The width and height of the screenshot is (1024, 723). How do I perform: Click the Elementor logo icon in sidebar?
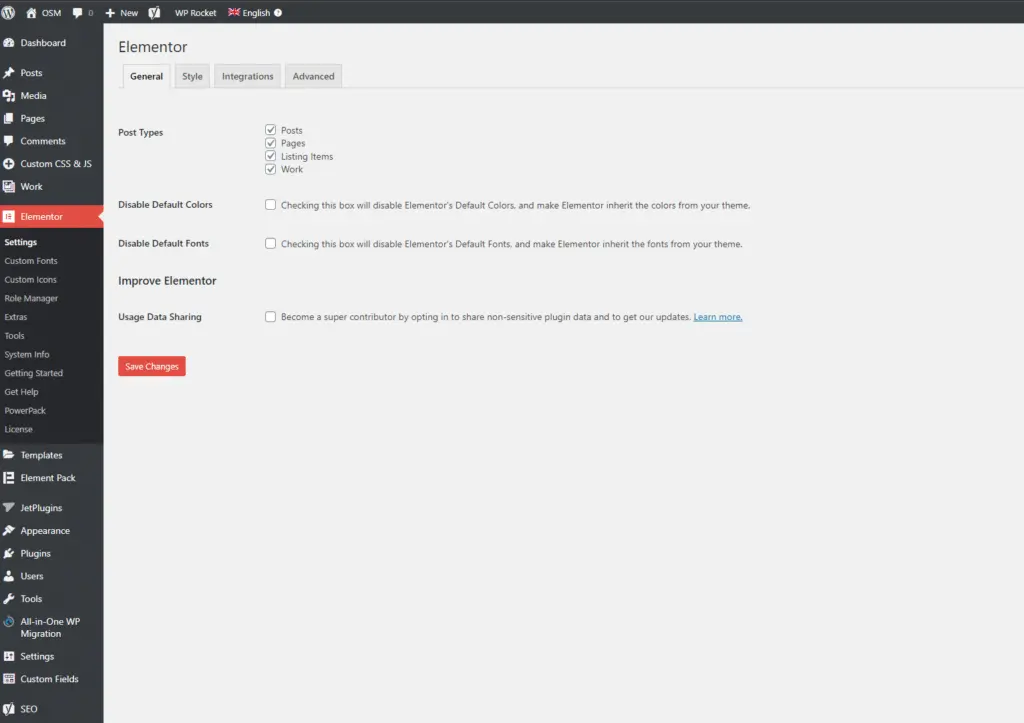tap(8, 216)
